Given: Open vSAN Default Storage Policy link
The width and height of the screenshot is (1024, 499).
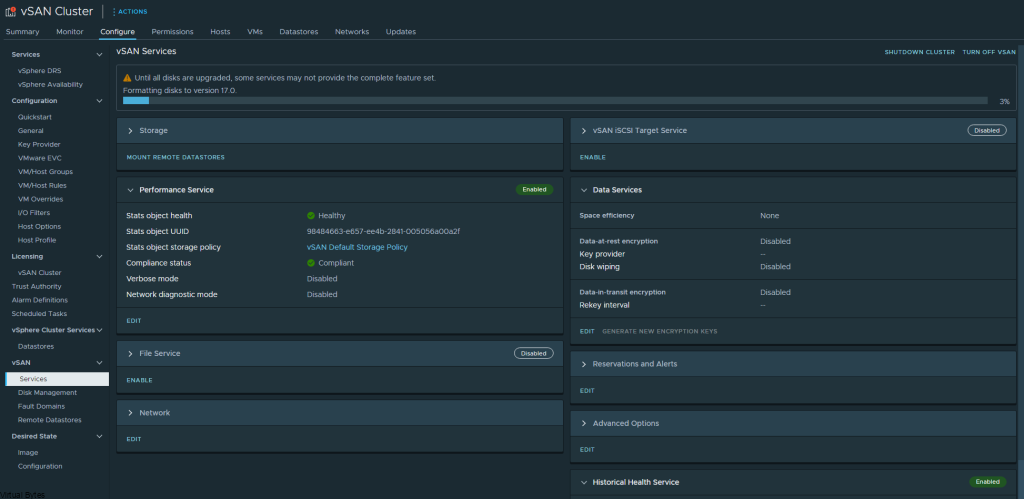Looking at the screenshot, I should (x=357, y=247).
